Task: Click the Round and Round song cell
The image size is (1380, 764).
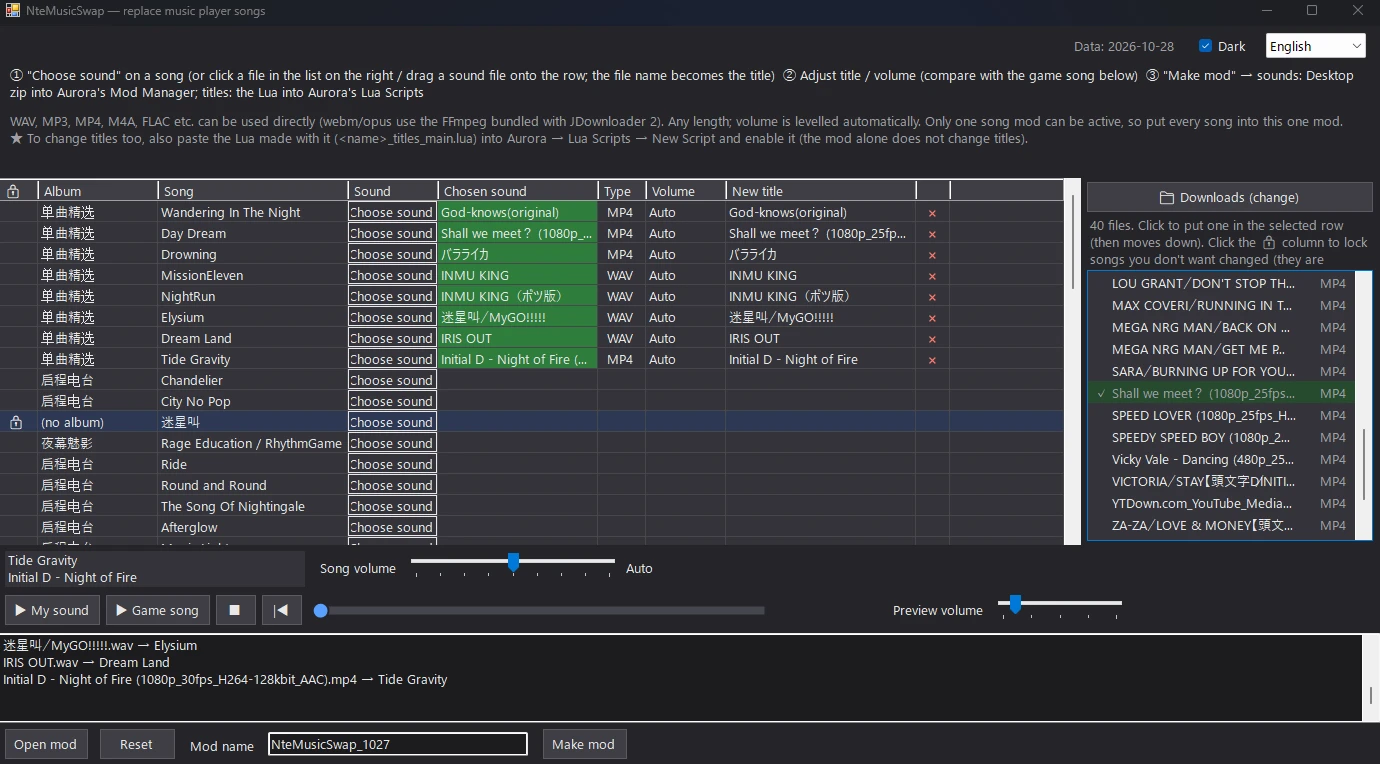Action: point(253,486)
